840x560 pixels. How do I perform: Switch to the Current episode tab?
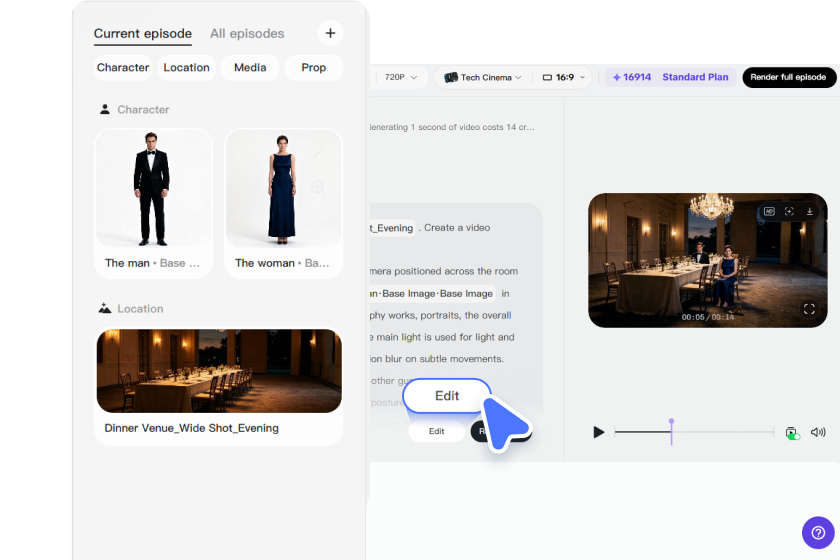point(142,34)
